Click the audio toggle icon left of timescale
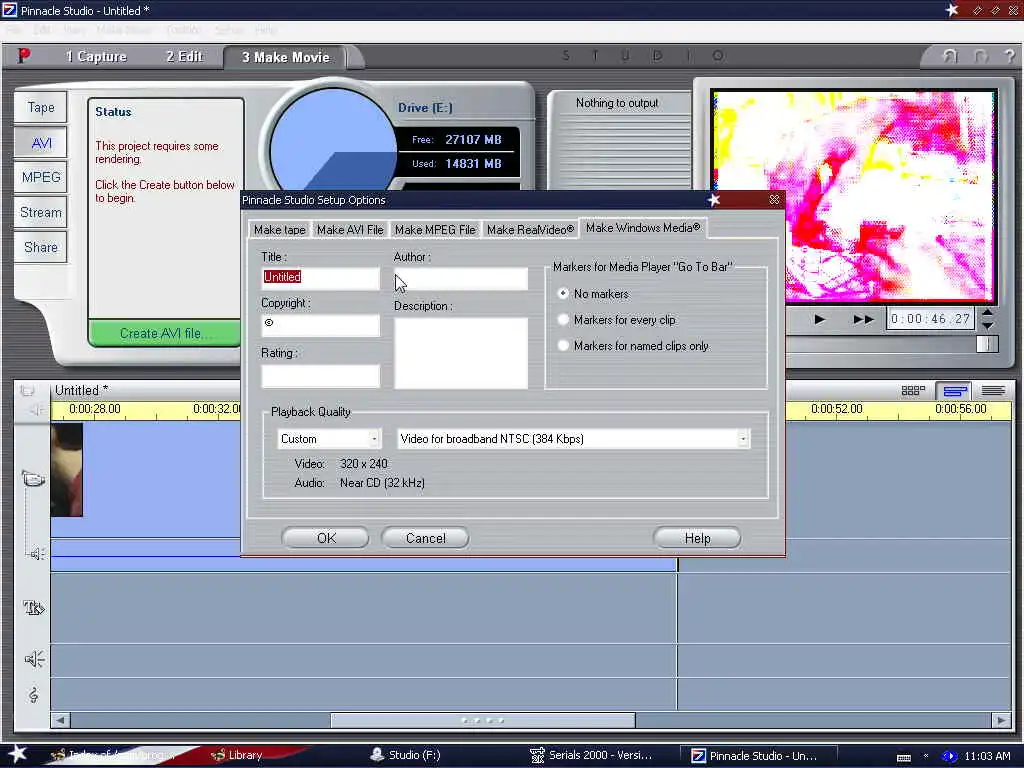 pyautogui.click(x=35, y=409)
